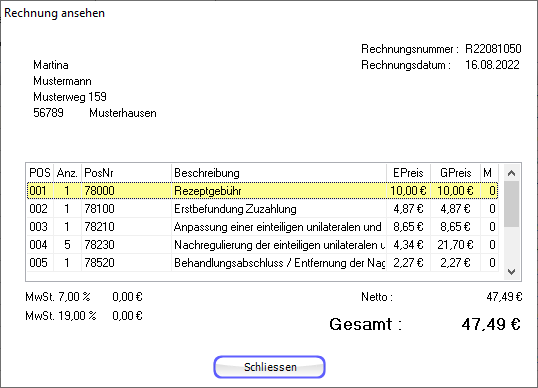Click the POS column header
Screen dimensions: 538x388
pyautogui.click(x=40, y=173)
